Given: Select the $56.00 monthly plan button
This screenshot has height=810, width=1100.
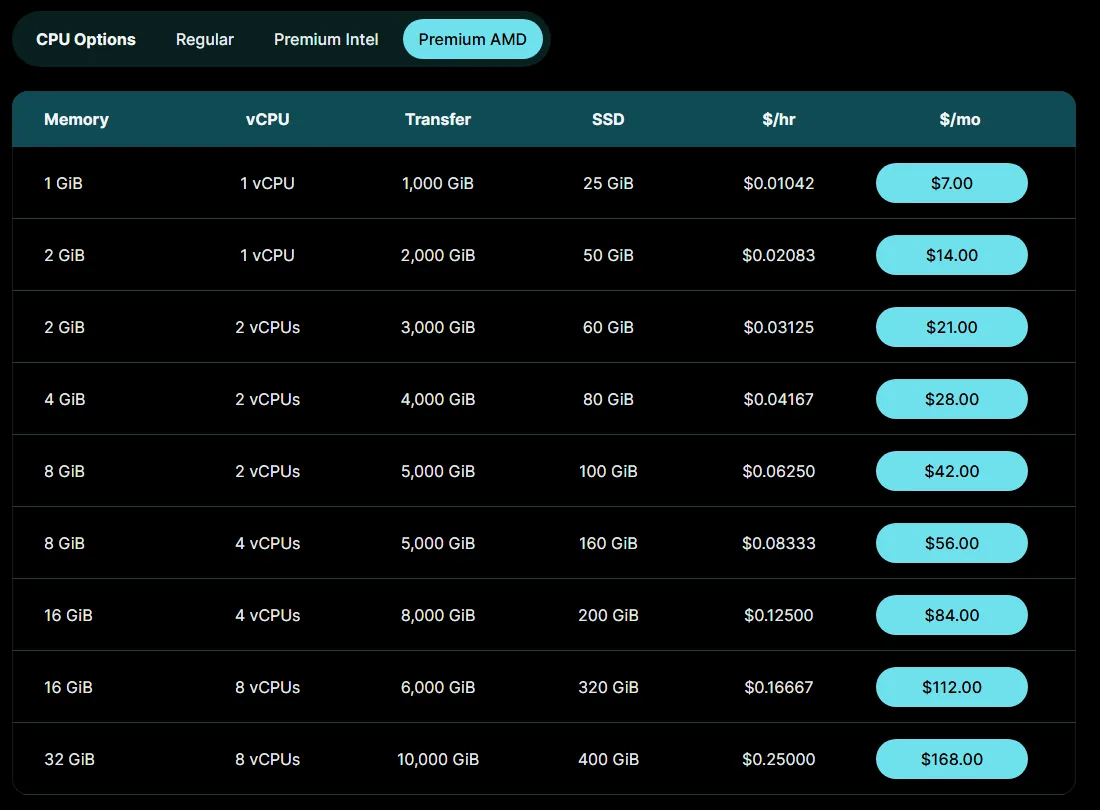Looking at the screenshot, I should point(951,543).
